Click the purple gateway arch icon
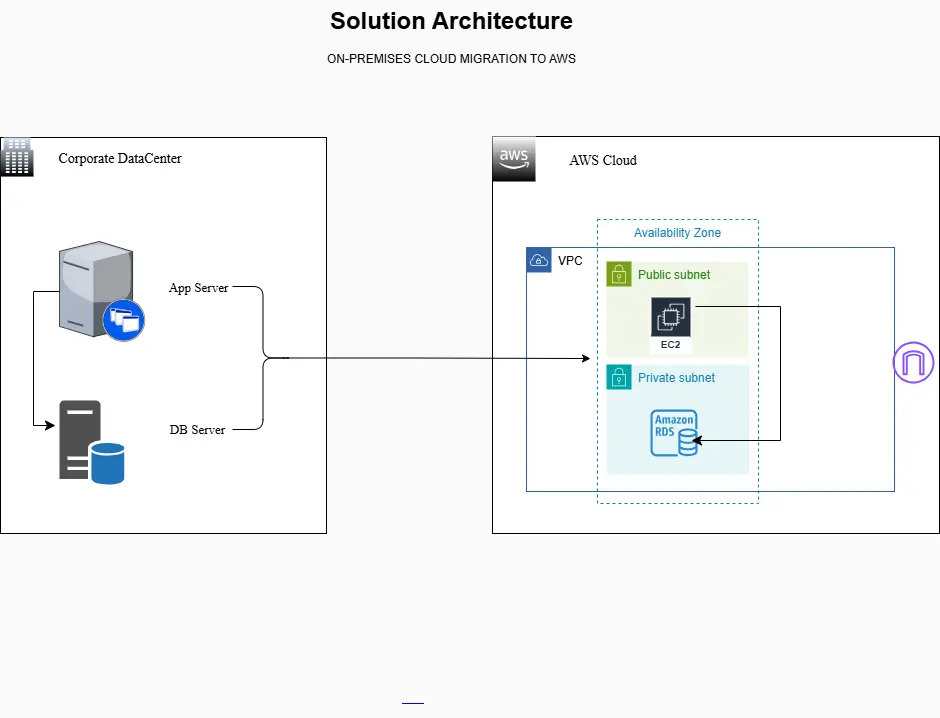 click(913, 362)
